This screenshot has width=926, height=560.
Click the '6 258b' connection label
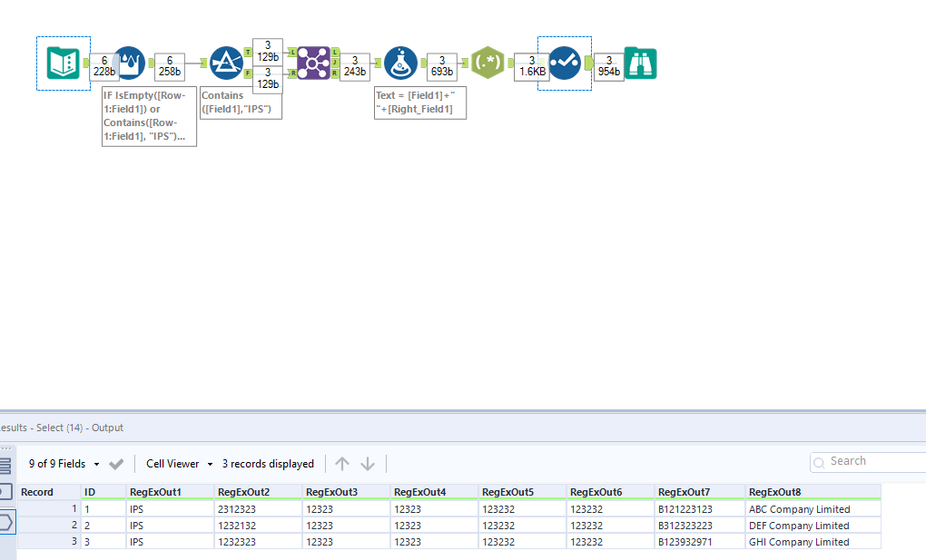169,67
